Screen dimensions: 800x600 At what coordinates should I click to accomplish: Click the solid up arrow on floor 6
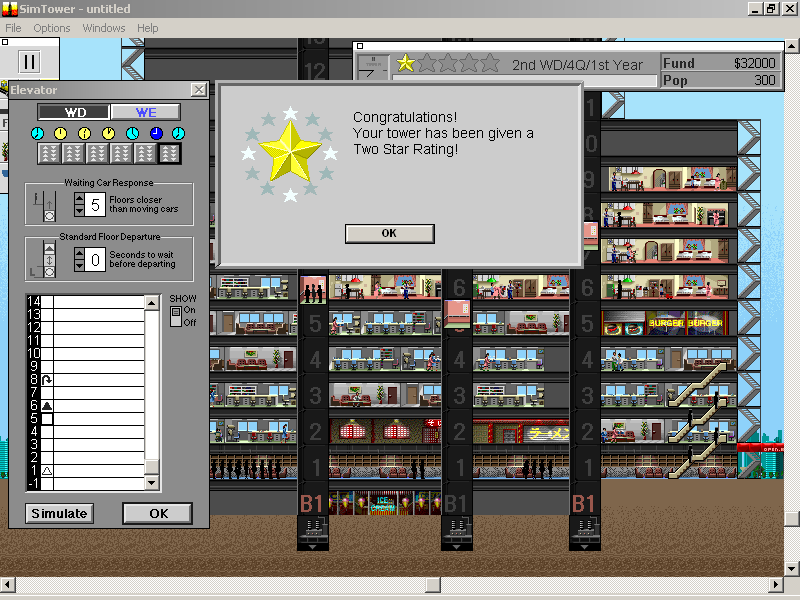tap(47, 406)
